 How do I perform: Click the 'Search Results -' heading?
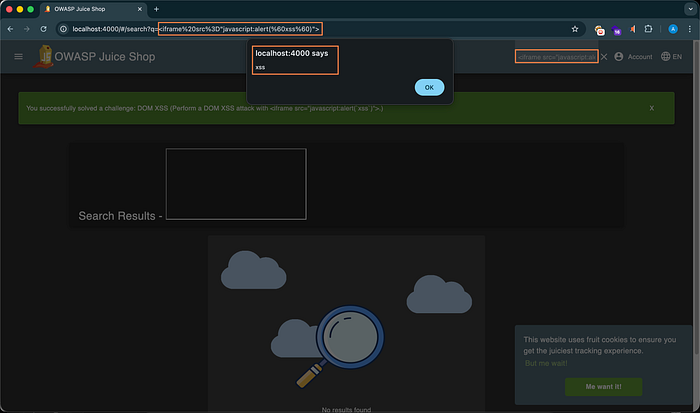coord(120,216)
